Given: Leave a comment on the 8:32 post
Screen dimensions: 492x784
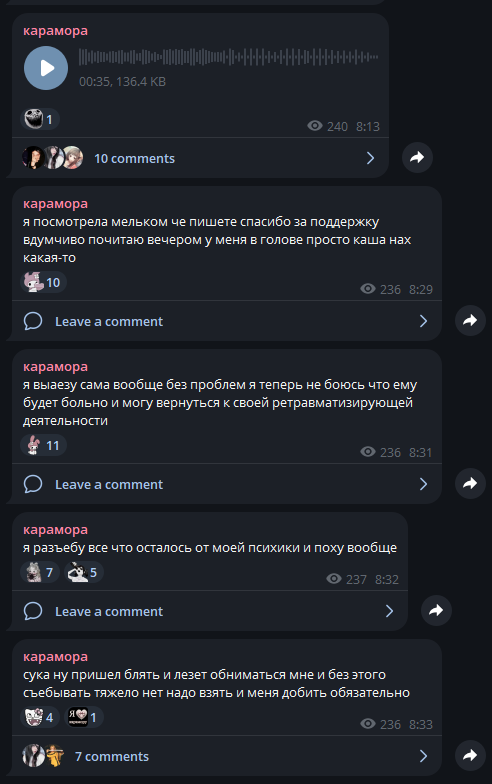Looking at the screenshot, I should (x=210, y=611).
